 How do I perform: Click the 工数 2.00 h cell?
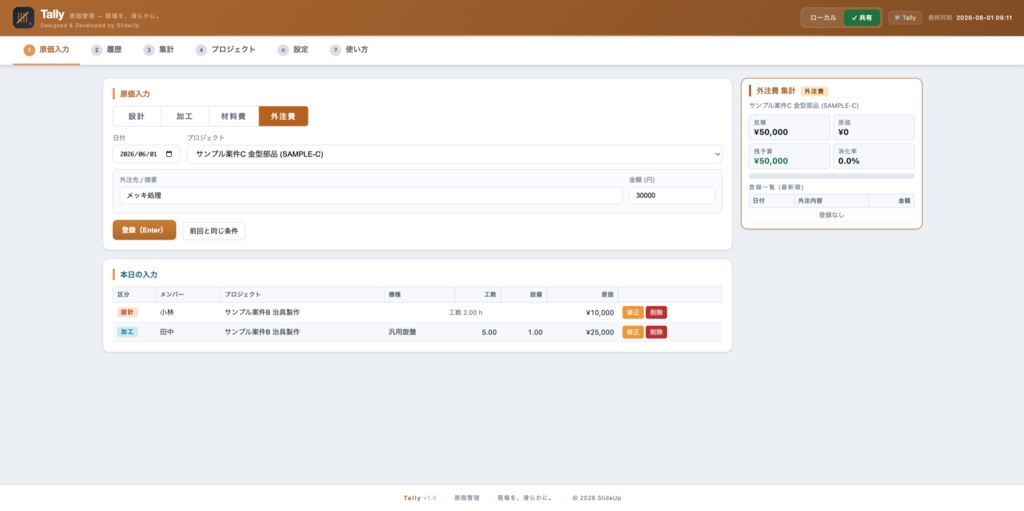pyautogui.click(x=466, y=312)
